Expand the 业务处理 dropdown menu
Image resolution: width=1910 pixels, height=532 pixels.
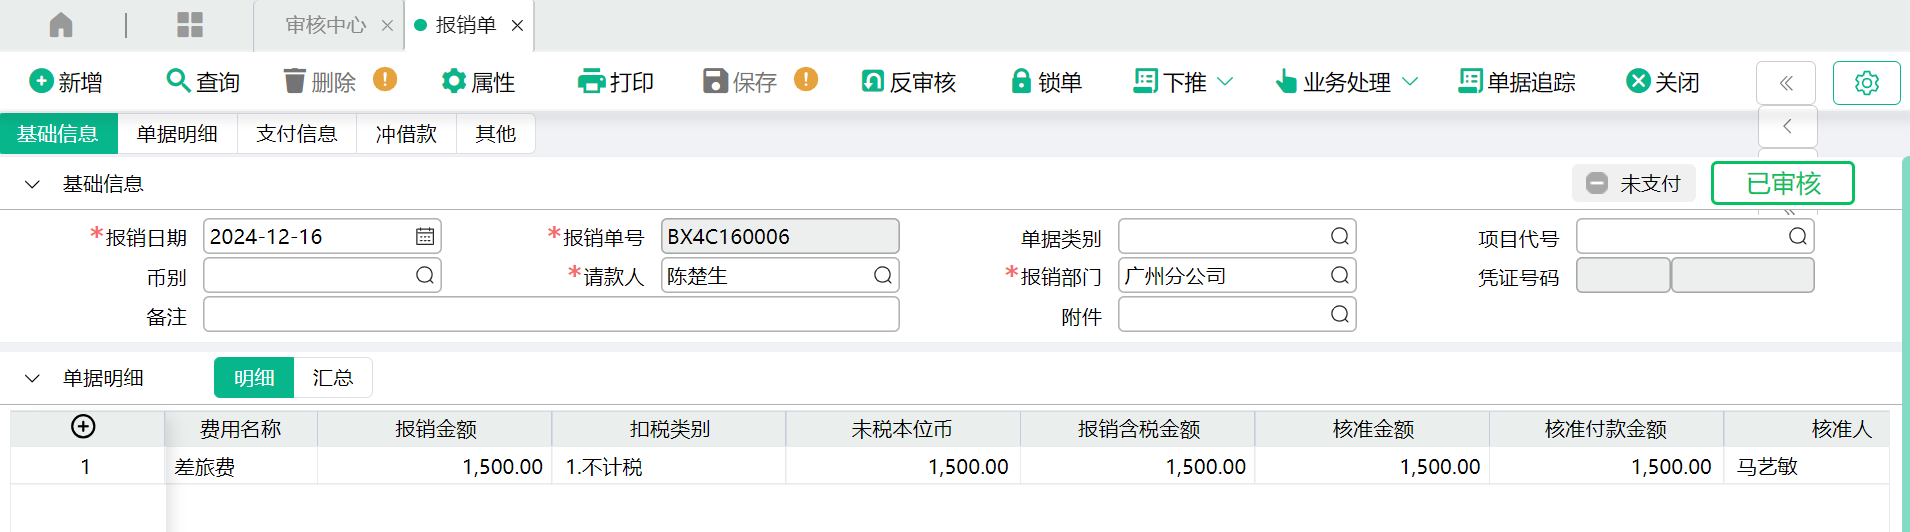(x=1410, y=82)
